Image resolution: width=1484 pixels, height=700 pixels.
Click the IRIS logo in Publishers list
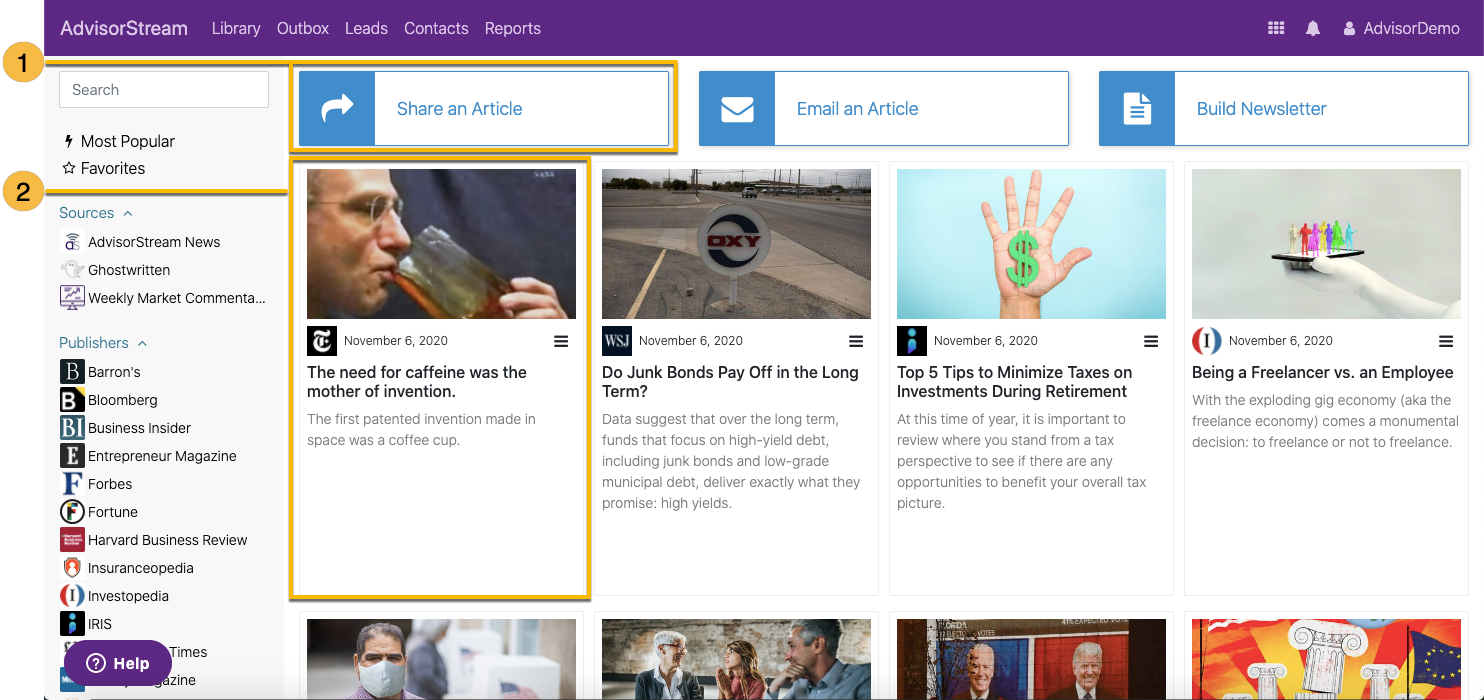72,624
